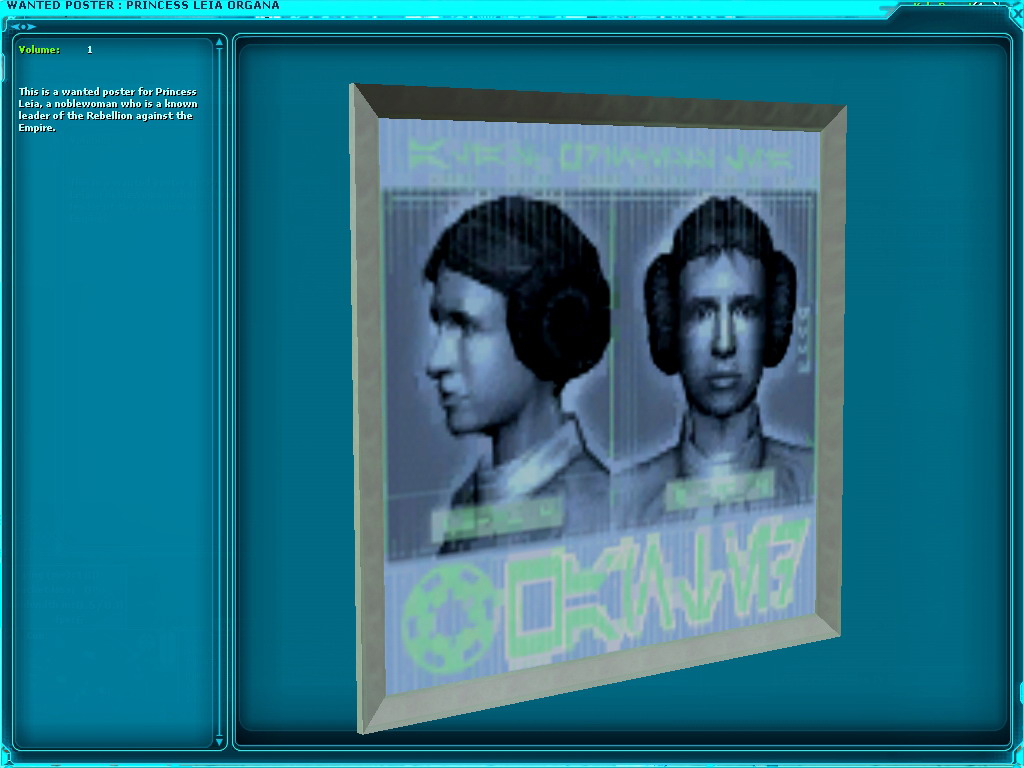
Task: Click the 'Wanted Poster : Princess Leia Organa' title
Action: 143,5
